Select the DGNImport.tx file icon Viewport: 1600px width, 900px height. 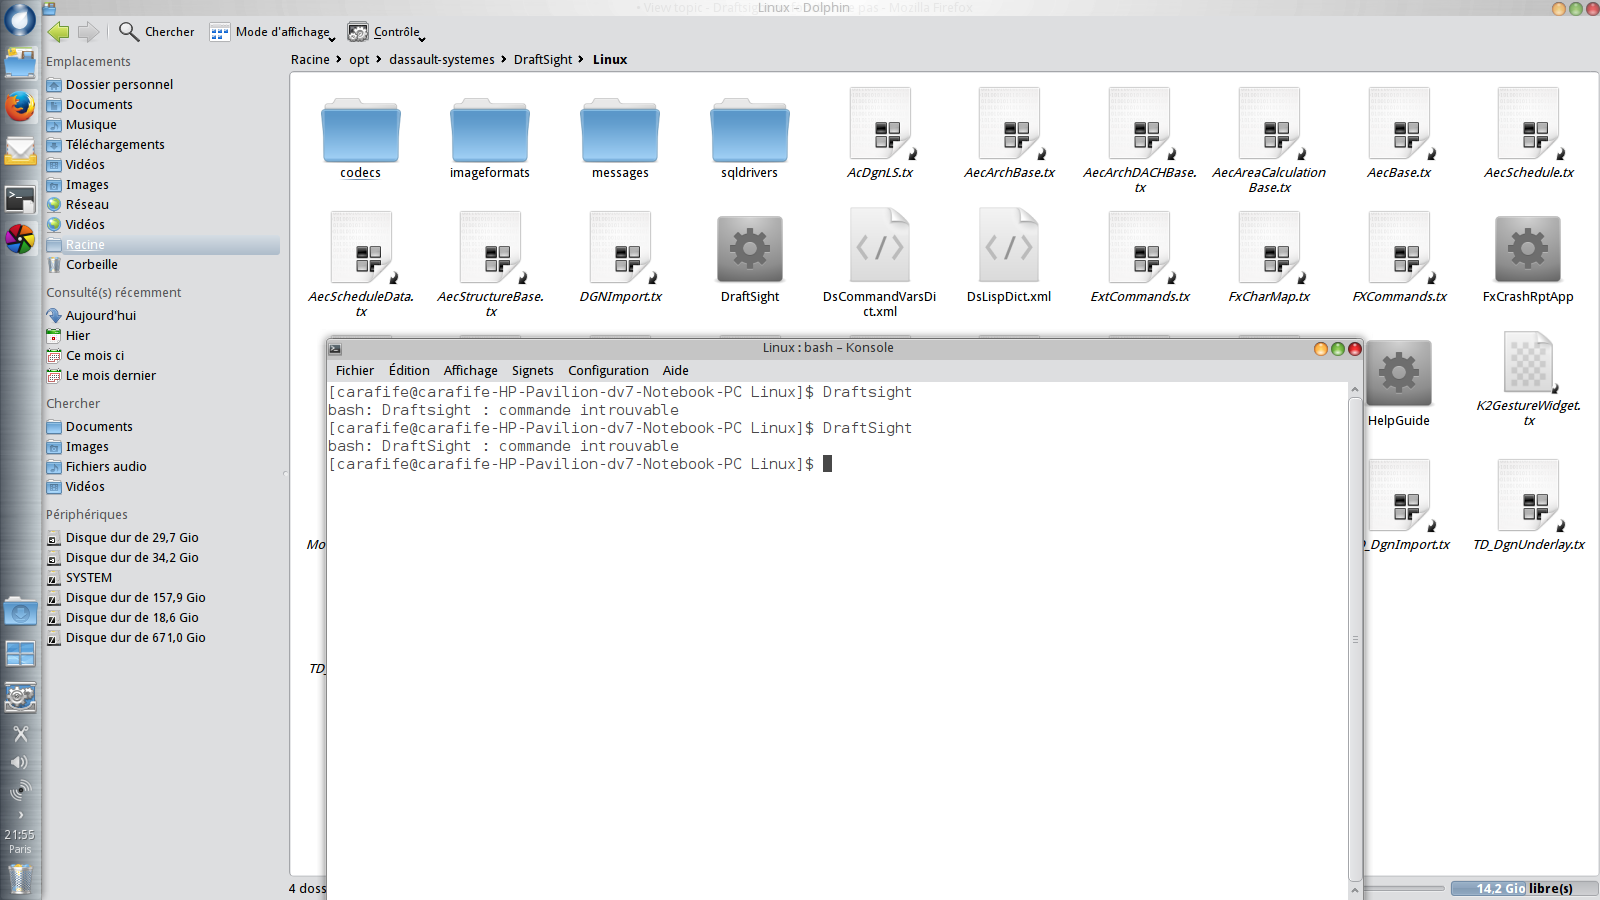(x=621, y=248)
